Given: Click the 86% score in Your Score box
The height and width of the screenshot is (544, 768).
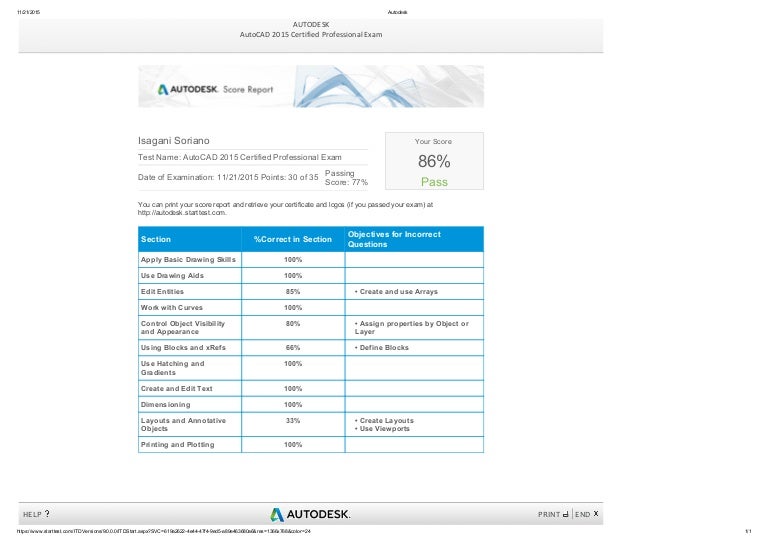Looking at the screenshot, I should point(434,161).
